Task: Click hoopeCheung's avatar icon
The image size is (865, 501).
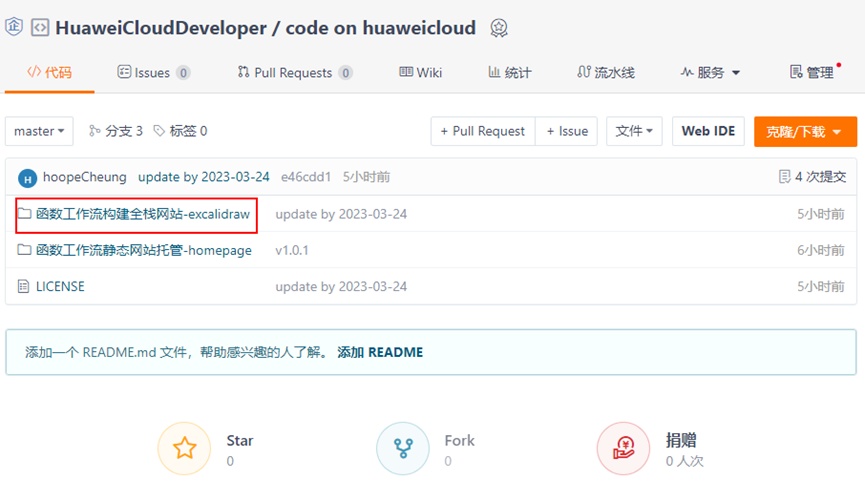Action: pos(28,178)
